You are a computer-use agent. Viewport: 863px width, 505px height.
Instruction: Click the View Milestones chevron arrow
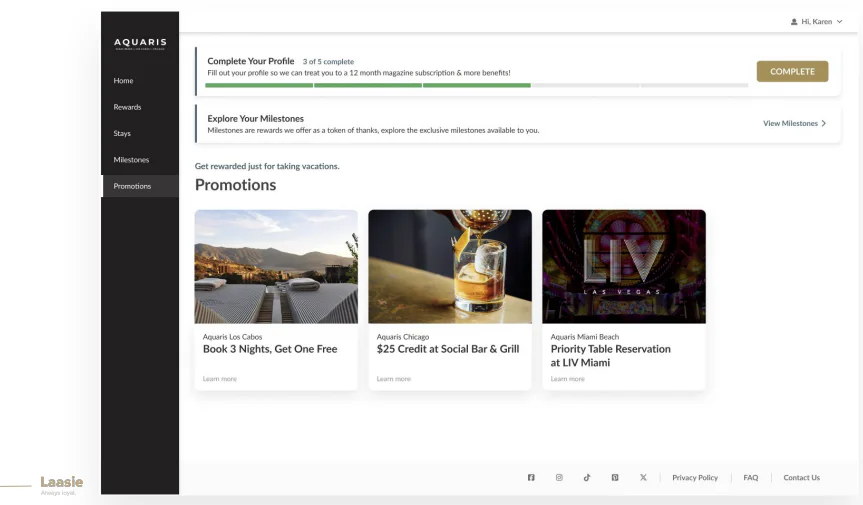(x=824, y=123)
